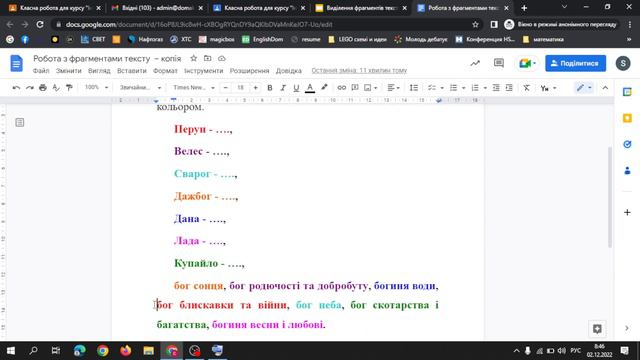Open the Google account avatar

pyautogui.click(x=623, y=63)
